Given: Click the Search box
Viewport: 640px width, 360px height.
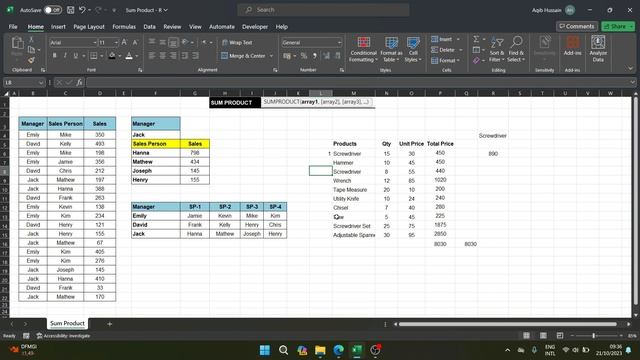Looking at the screenshot, I should (x=323, y=10).
